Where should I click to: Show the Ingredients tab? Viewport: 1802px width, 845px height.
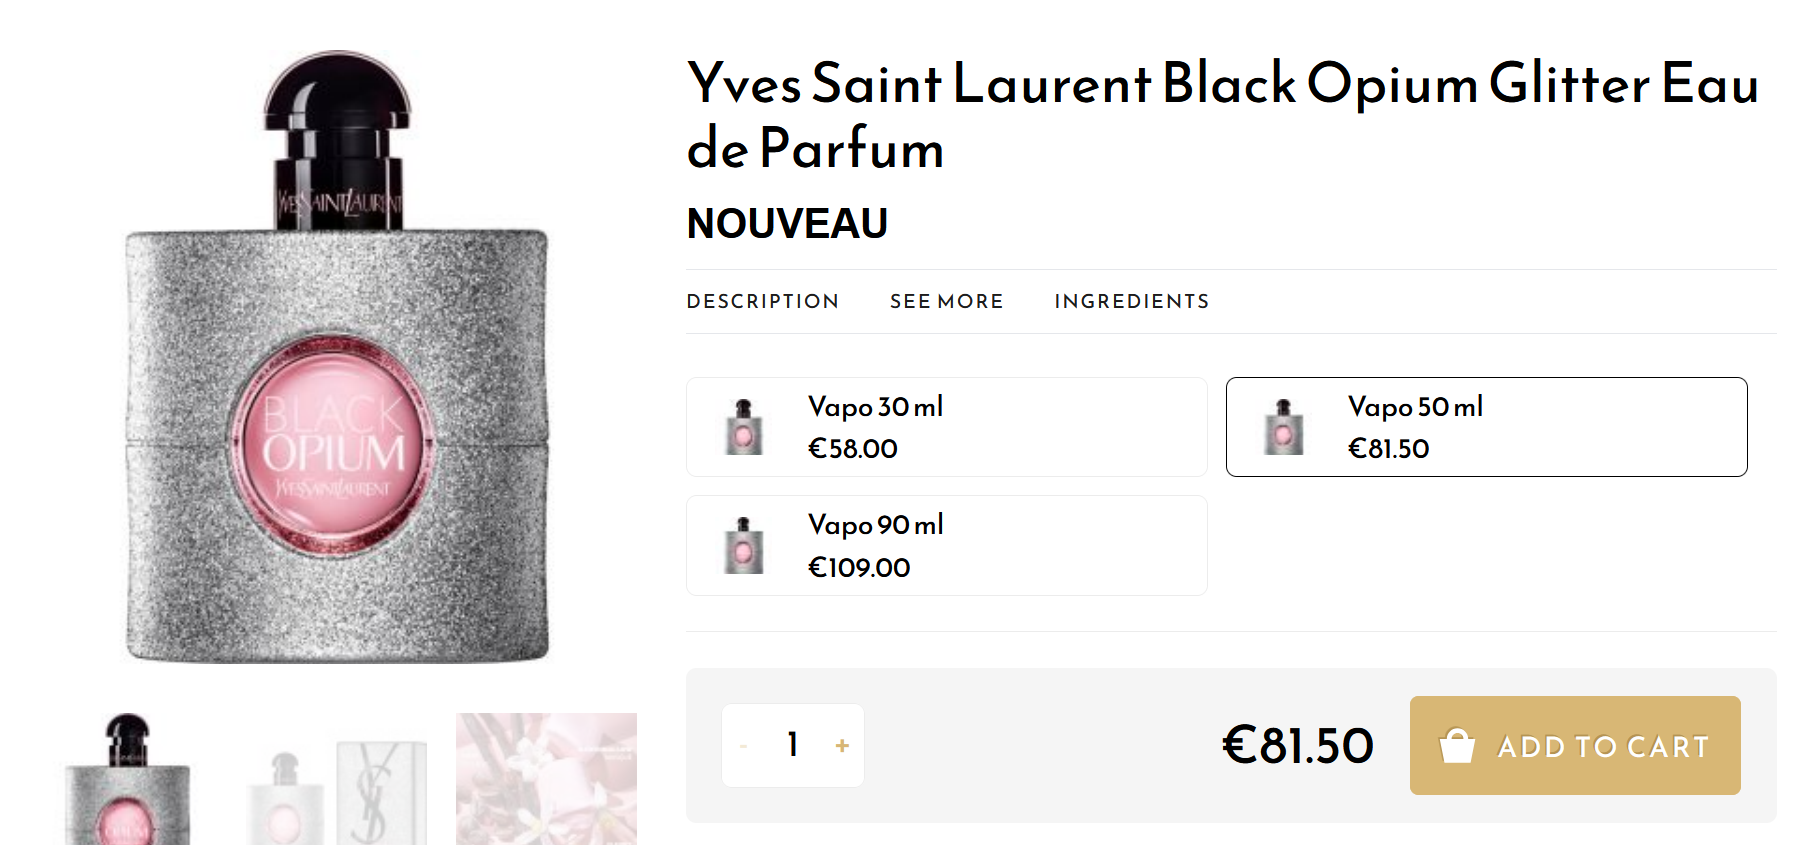point(1131,301)
